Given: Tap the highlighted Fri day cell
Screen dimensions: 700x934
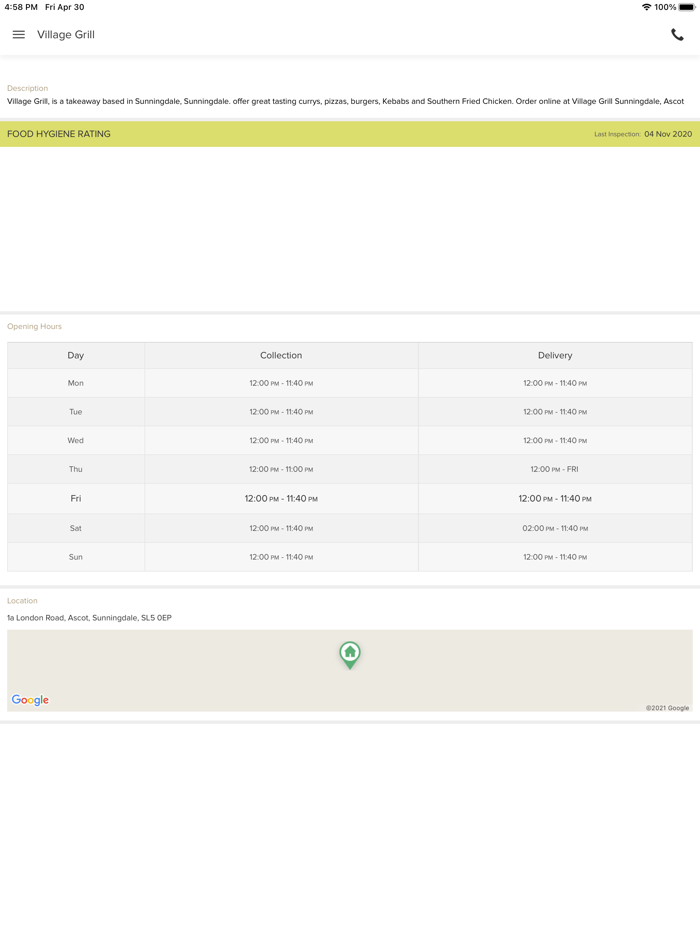Looking at the screenshot, I should click(x=76, y=499).
